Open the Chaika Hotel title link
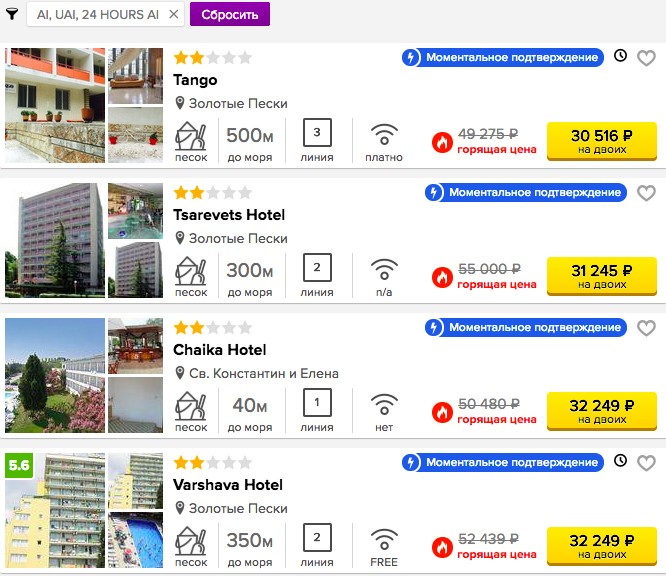The height and width of the screenshot is (576, 666). click(x=220, y=350)
